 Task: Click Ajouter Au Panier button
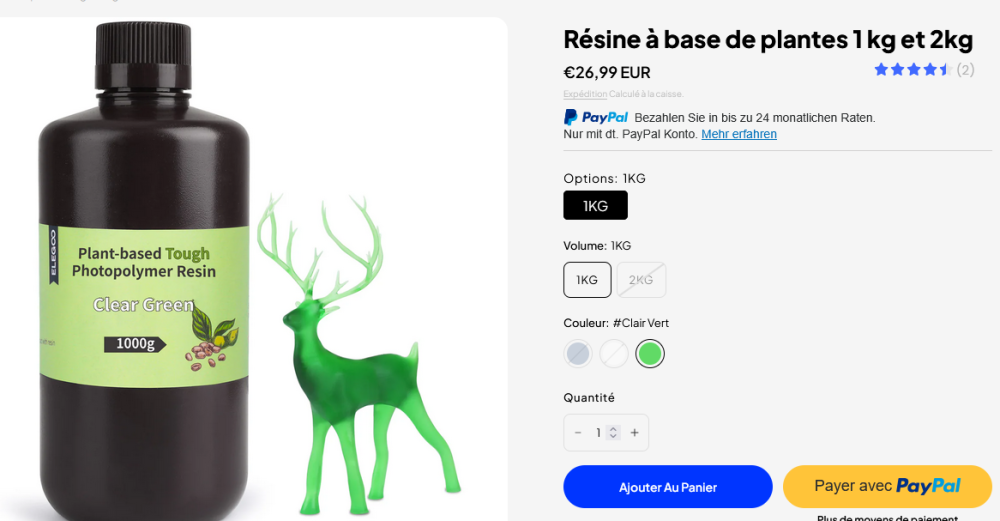coord(667,487)
